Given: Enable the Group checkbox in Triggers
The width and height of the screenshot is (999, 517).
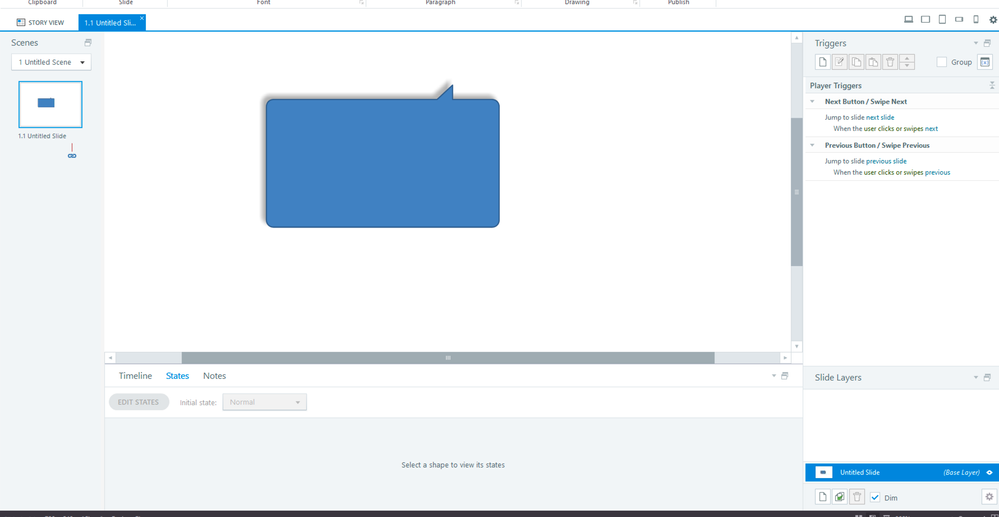Looking at the screenshot, I should click(942, 62).
